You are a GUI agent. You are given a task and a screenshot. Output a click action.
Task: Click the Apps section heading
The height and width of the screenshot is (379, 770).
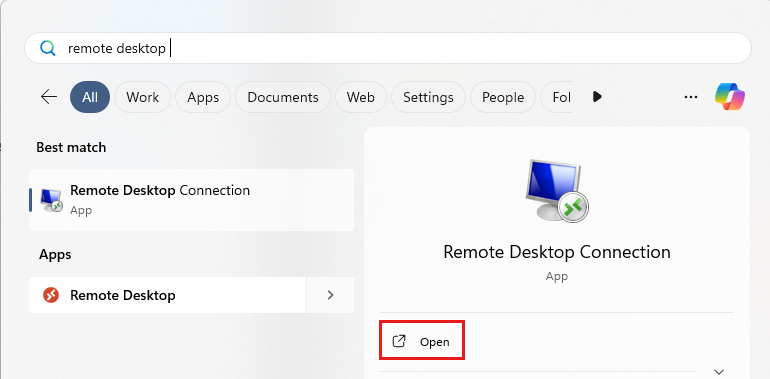coord(55,255)
